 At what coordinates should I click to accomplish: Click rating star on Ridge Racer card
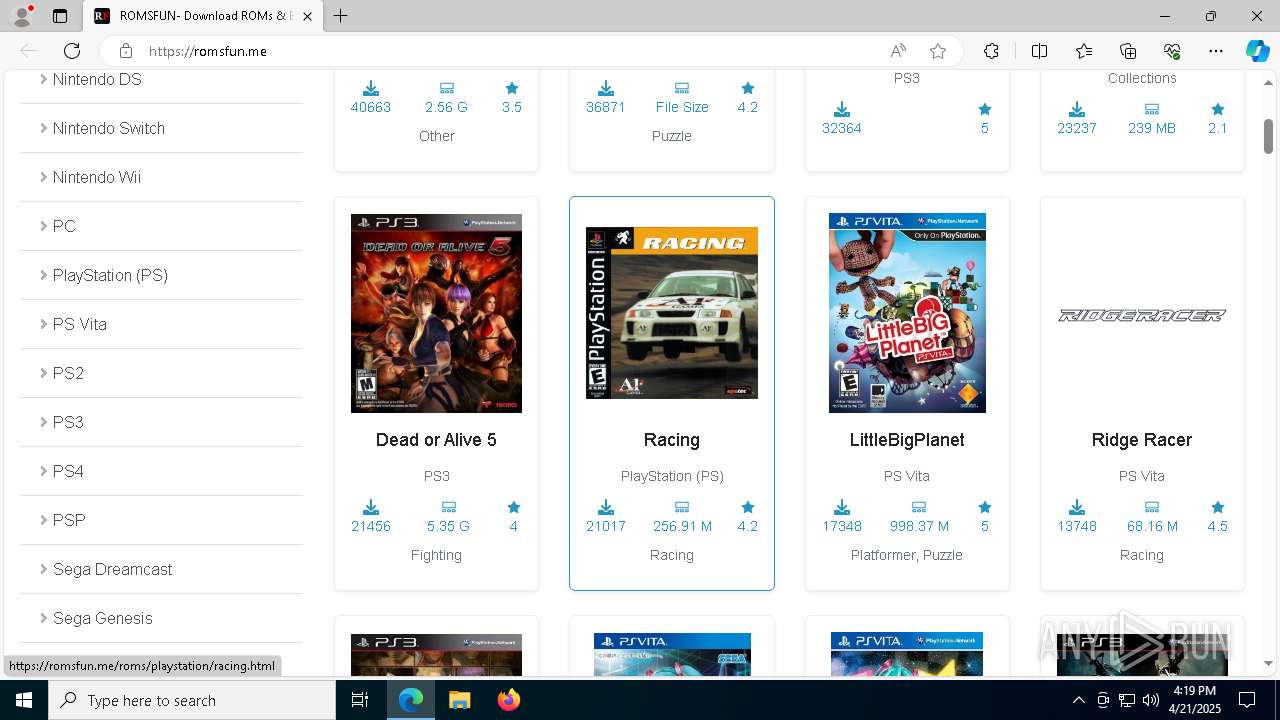click(x=1217, y=507)
